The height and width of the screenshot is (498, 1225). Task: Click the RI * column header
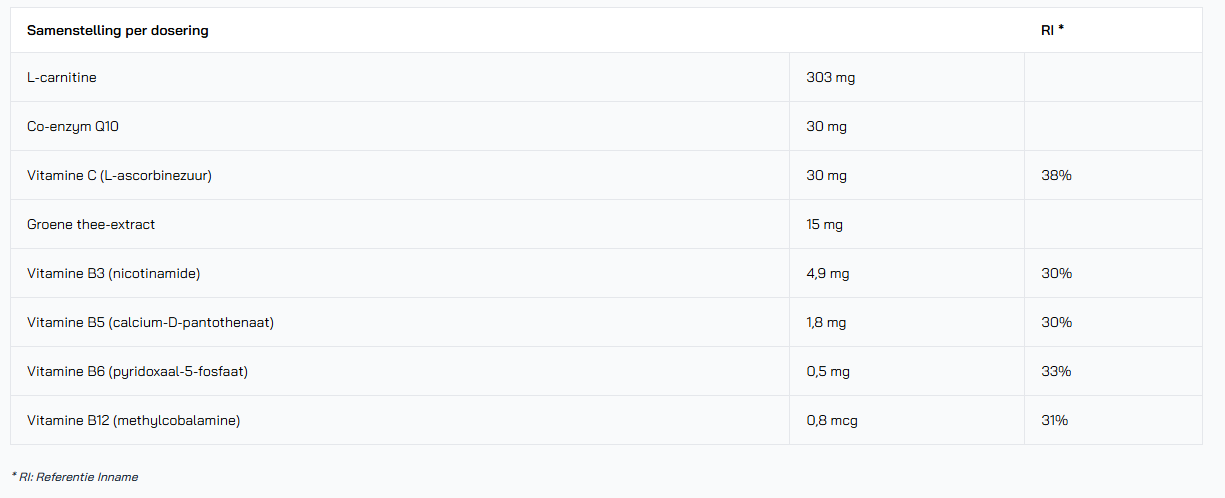(1052, 30)
